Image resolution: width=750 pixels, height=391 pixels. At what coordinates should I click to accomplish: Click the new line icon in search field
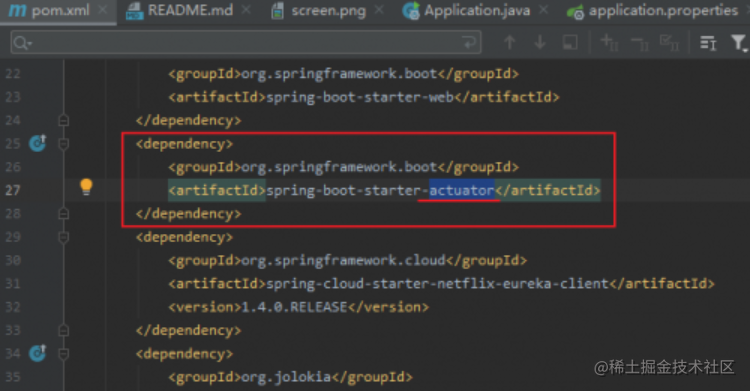tap(469, 43)
